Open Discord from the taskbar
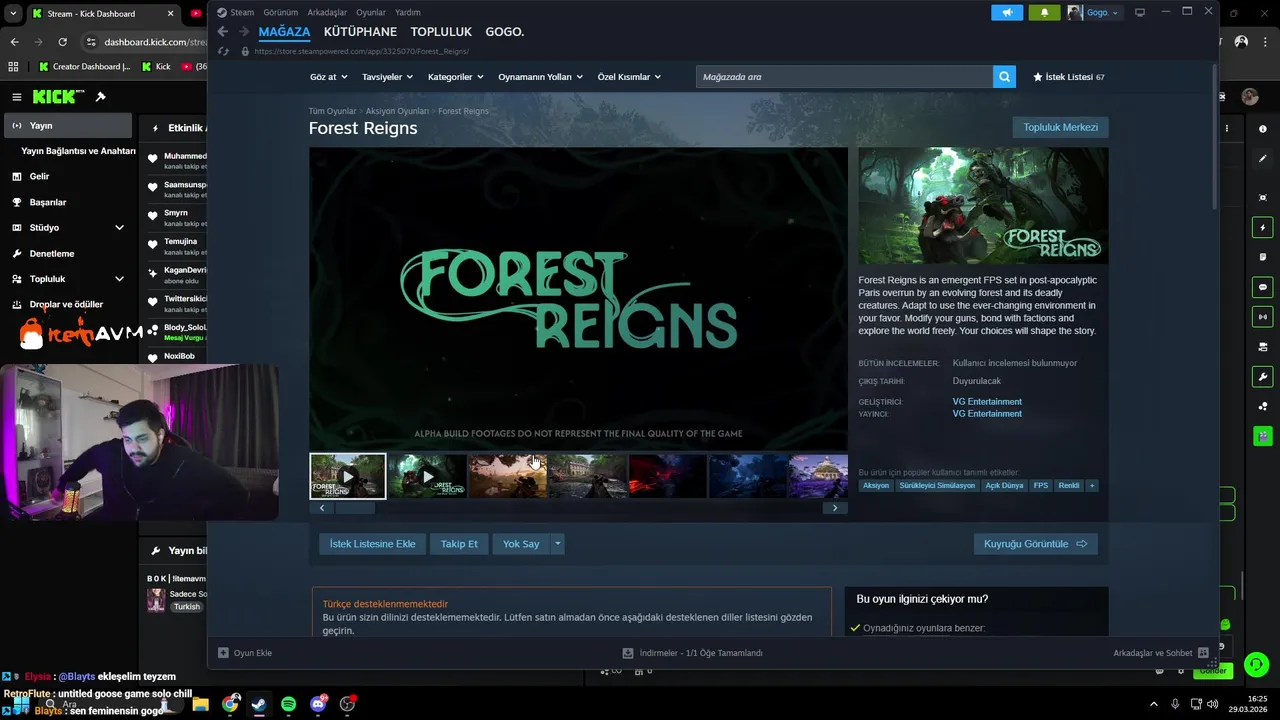Viewport: 1280px width, 720px height. pyautogui.click(x=318, y=704)
